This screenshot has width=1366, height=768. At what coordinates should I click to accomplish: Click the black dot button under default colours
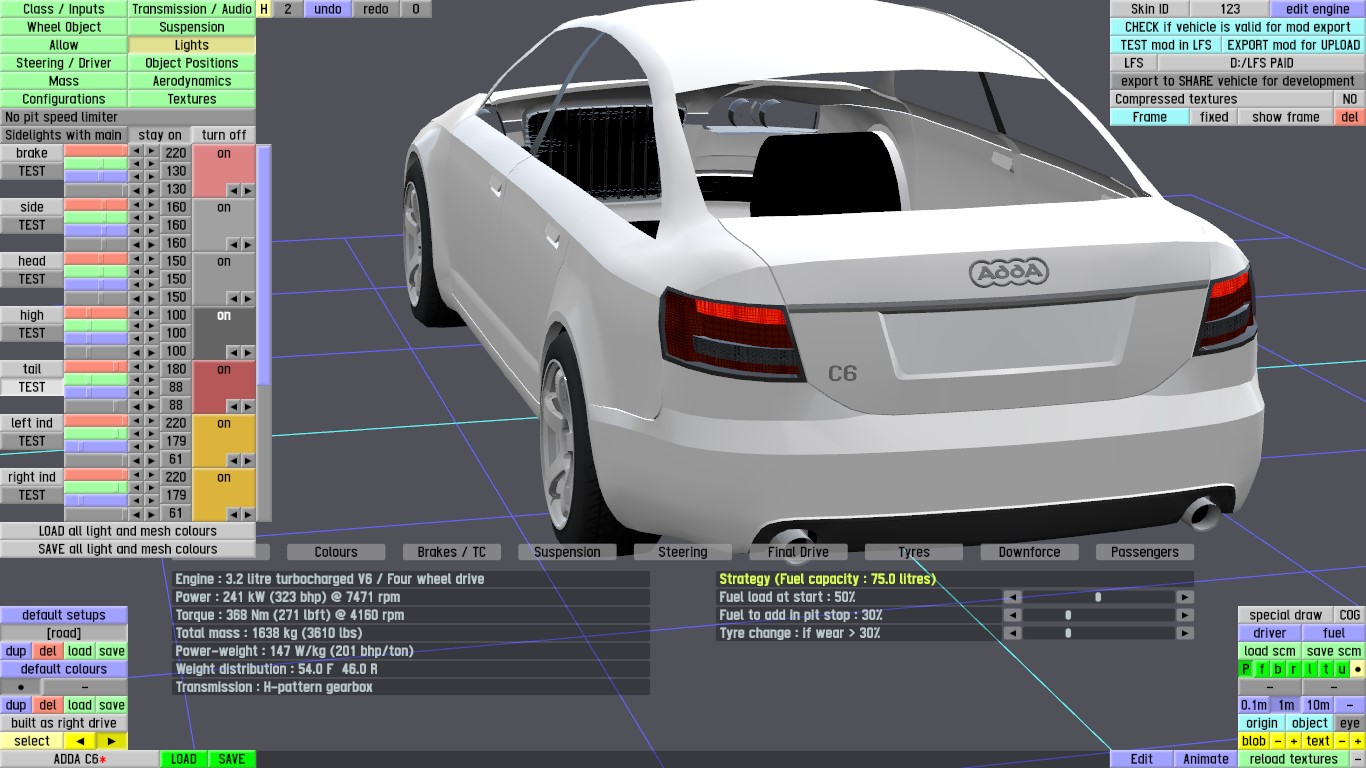[x=21, y=687]
